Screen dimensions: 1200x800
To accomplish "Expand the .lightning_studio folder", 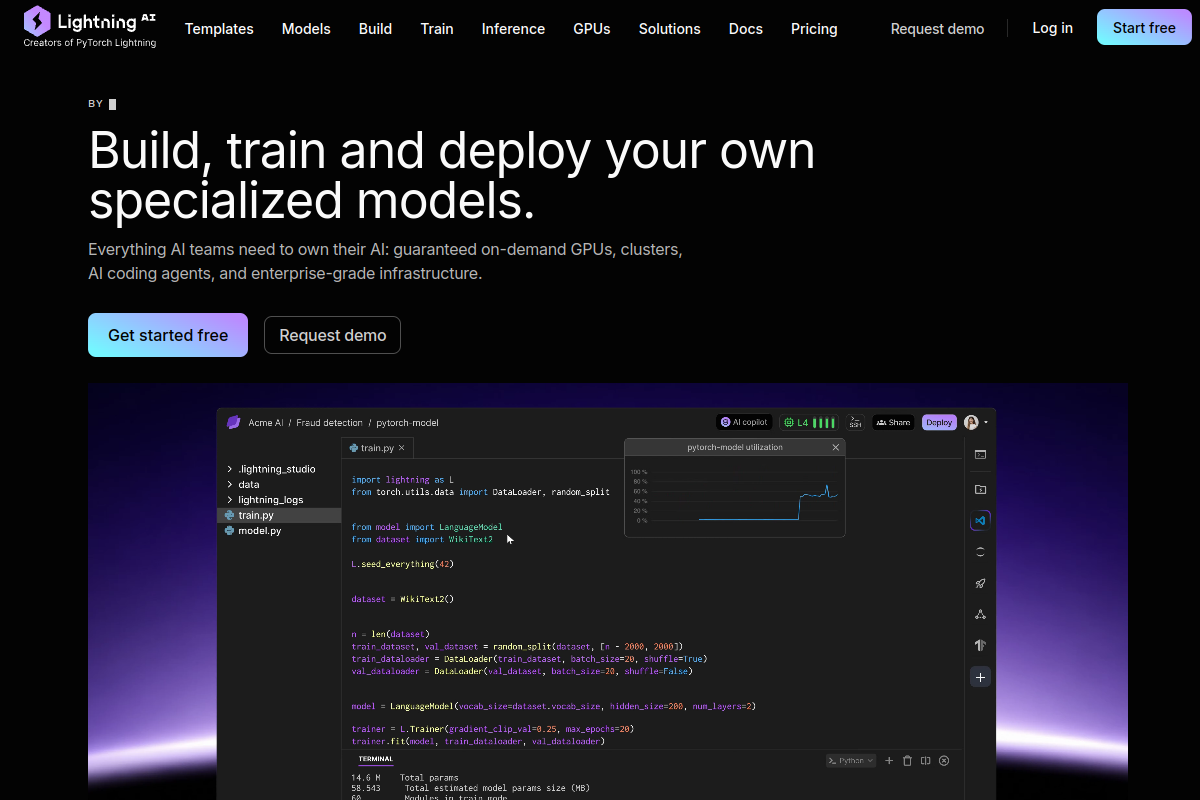I will click(271, 469).
